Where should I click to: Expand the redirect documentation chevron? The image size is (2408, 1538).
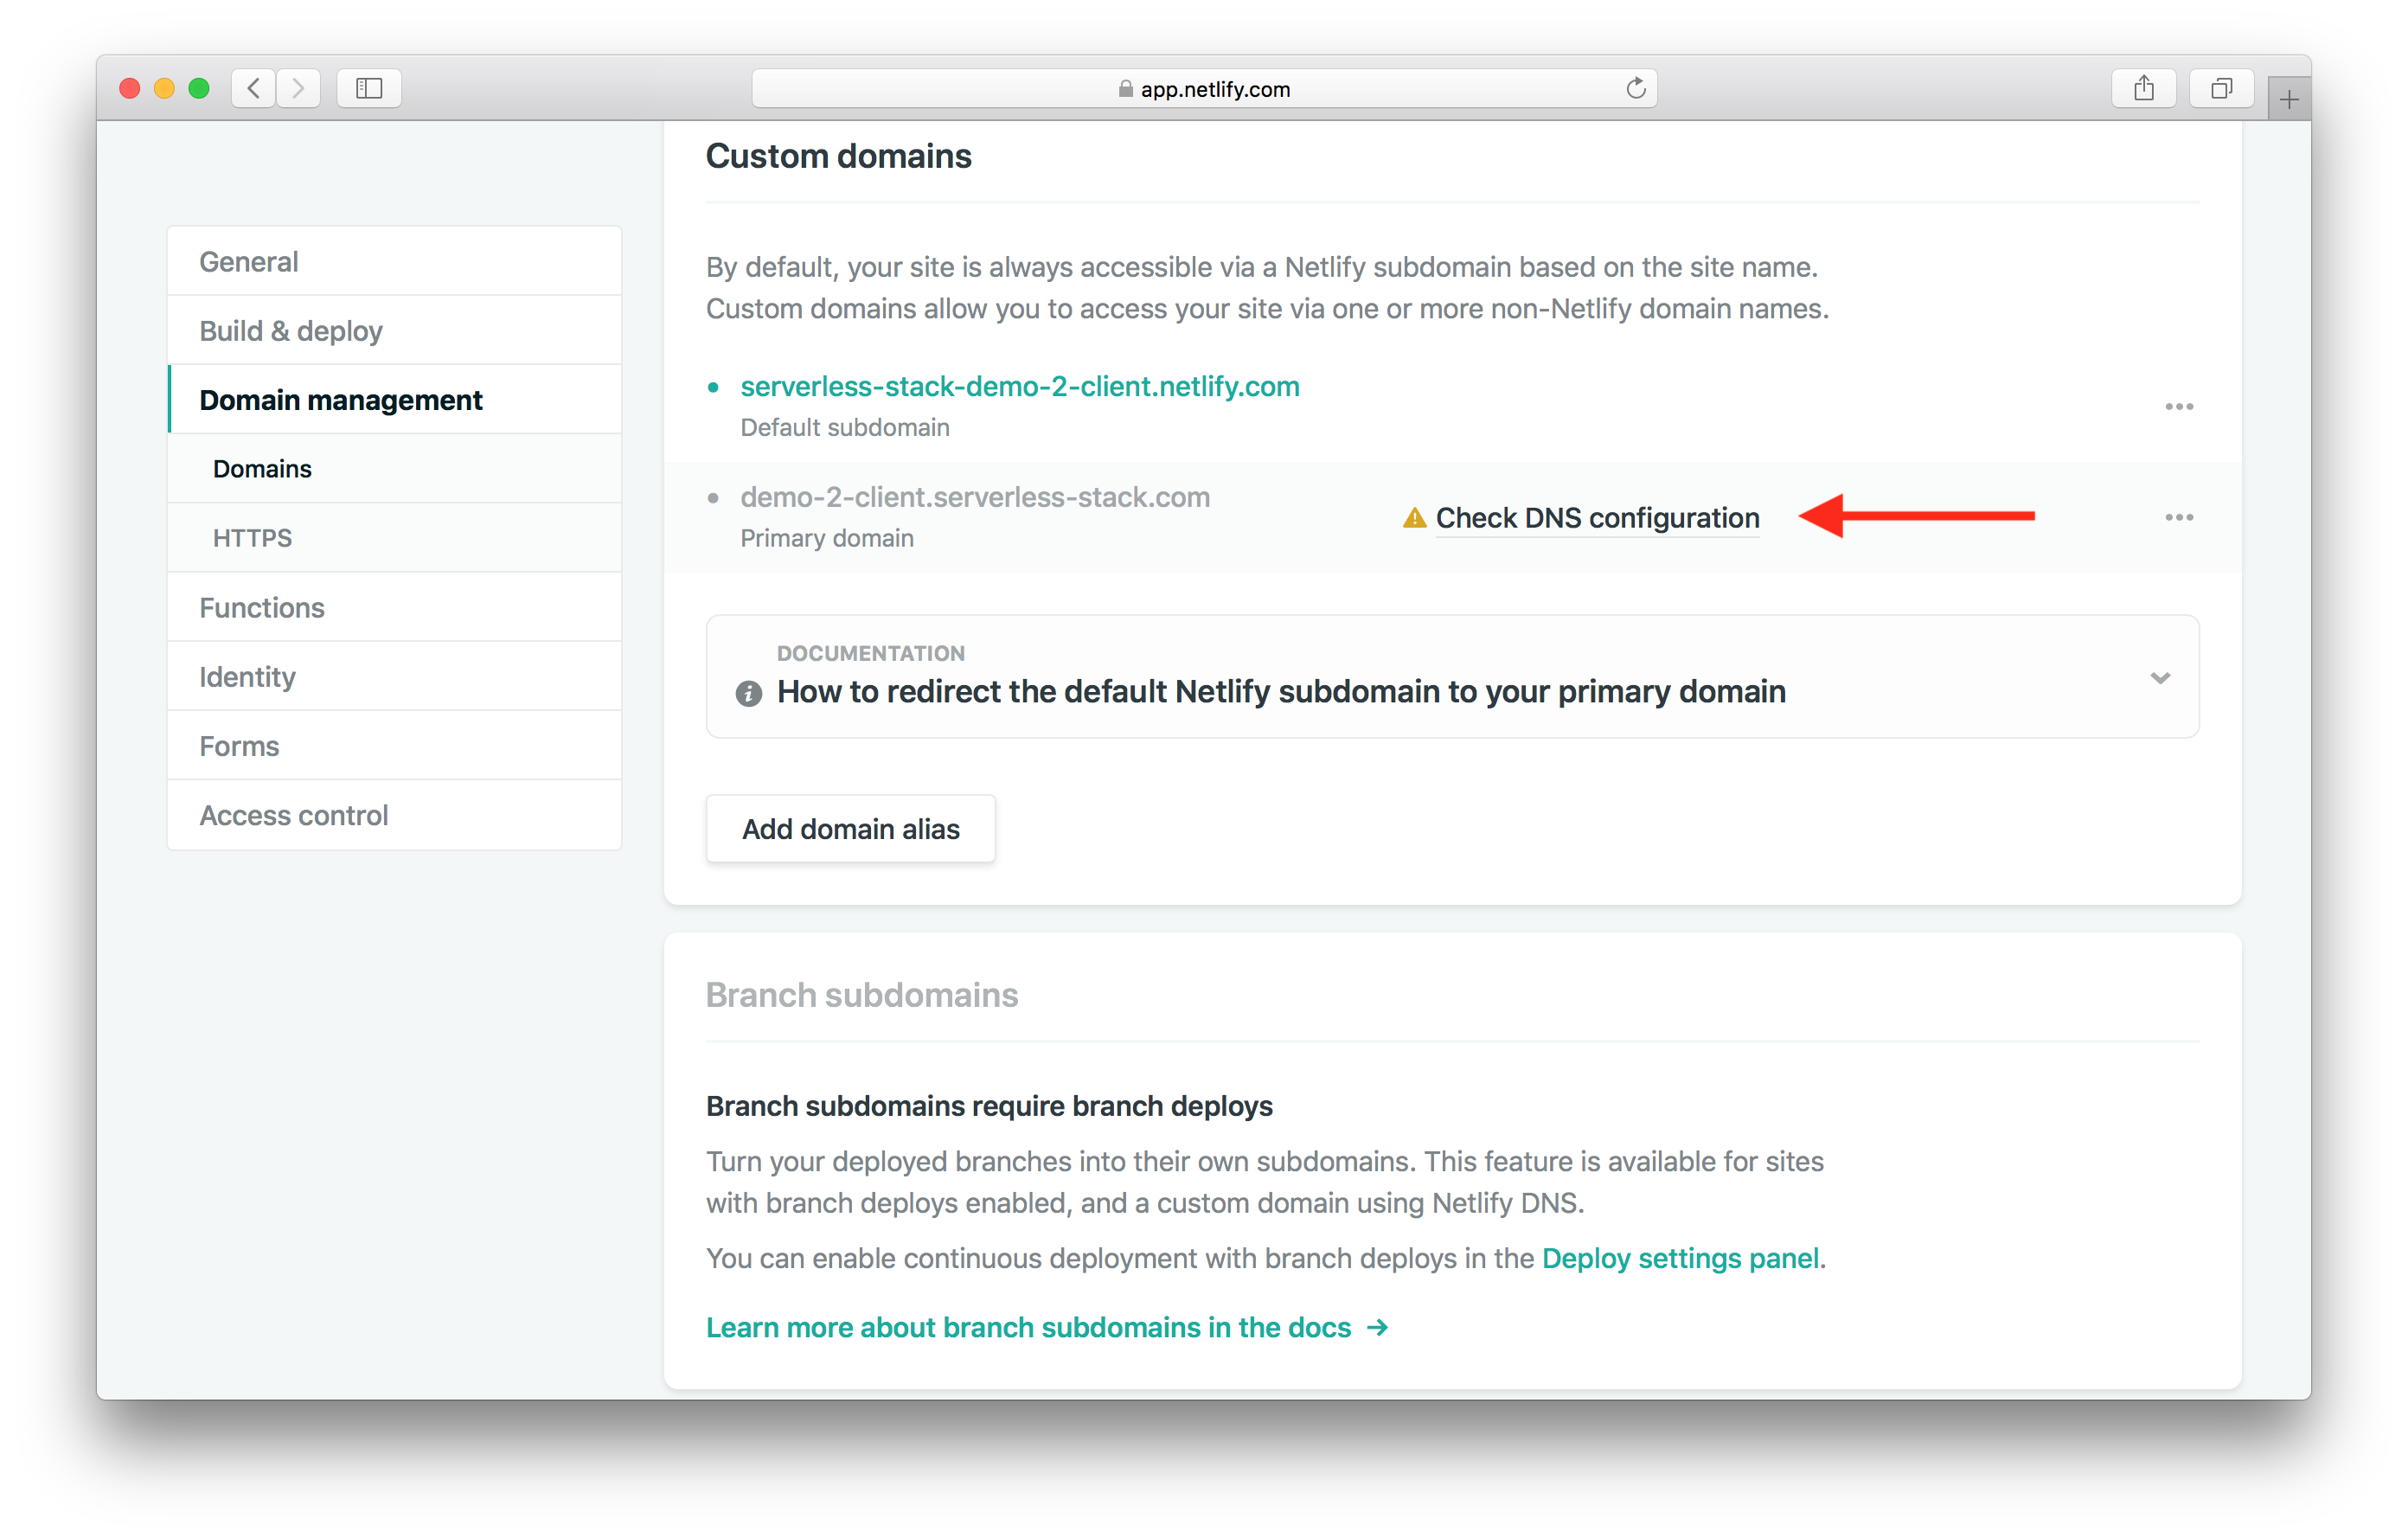(2160, 678)
